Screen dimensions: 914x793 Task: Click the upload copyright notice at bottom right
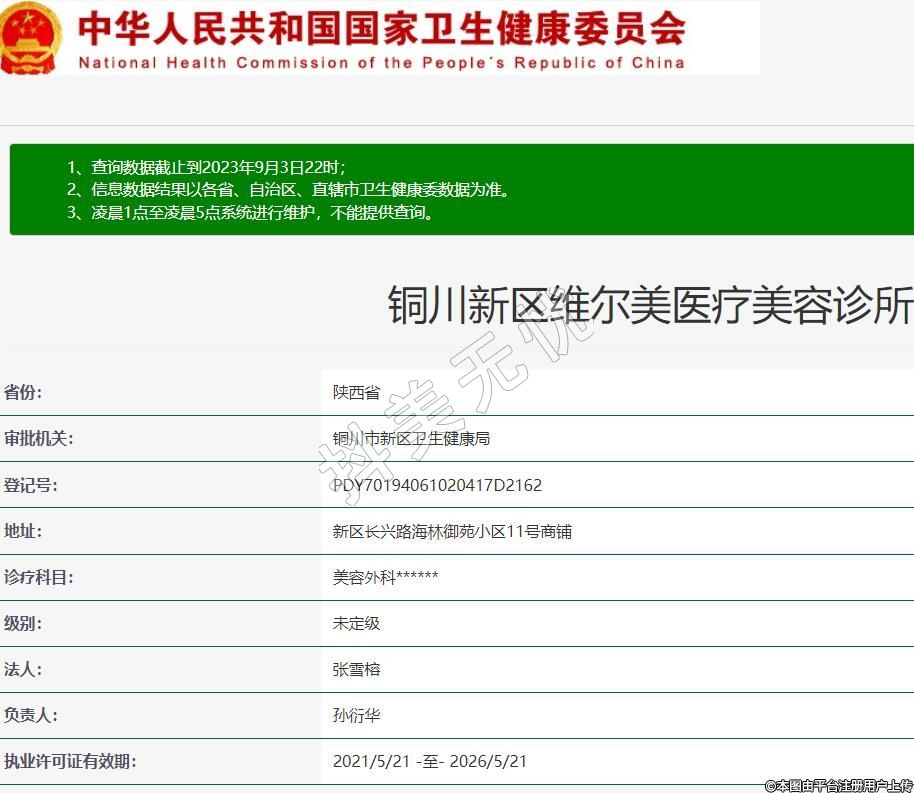[x=838, y=785]
